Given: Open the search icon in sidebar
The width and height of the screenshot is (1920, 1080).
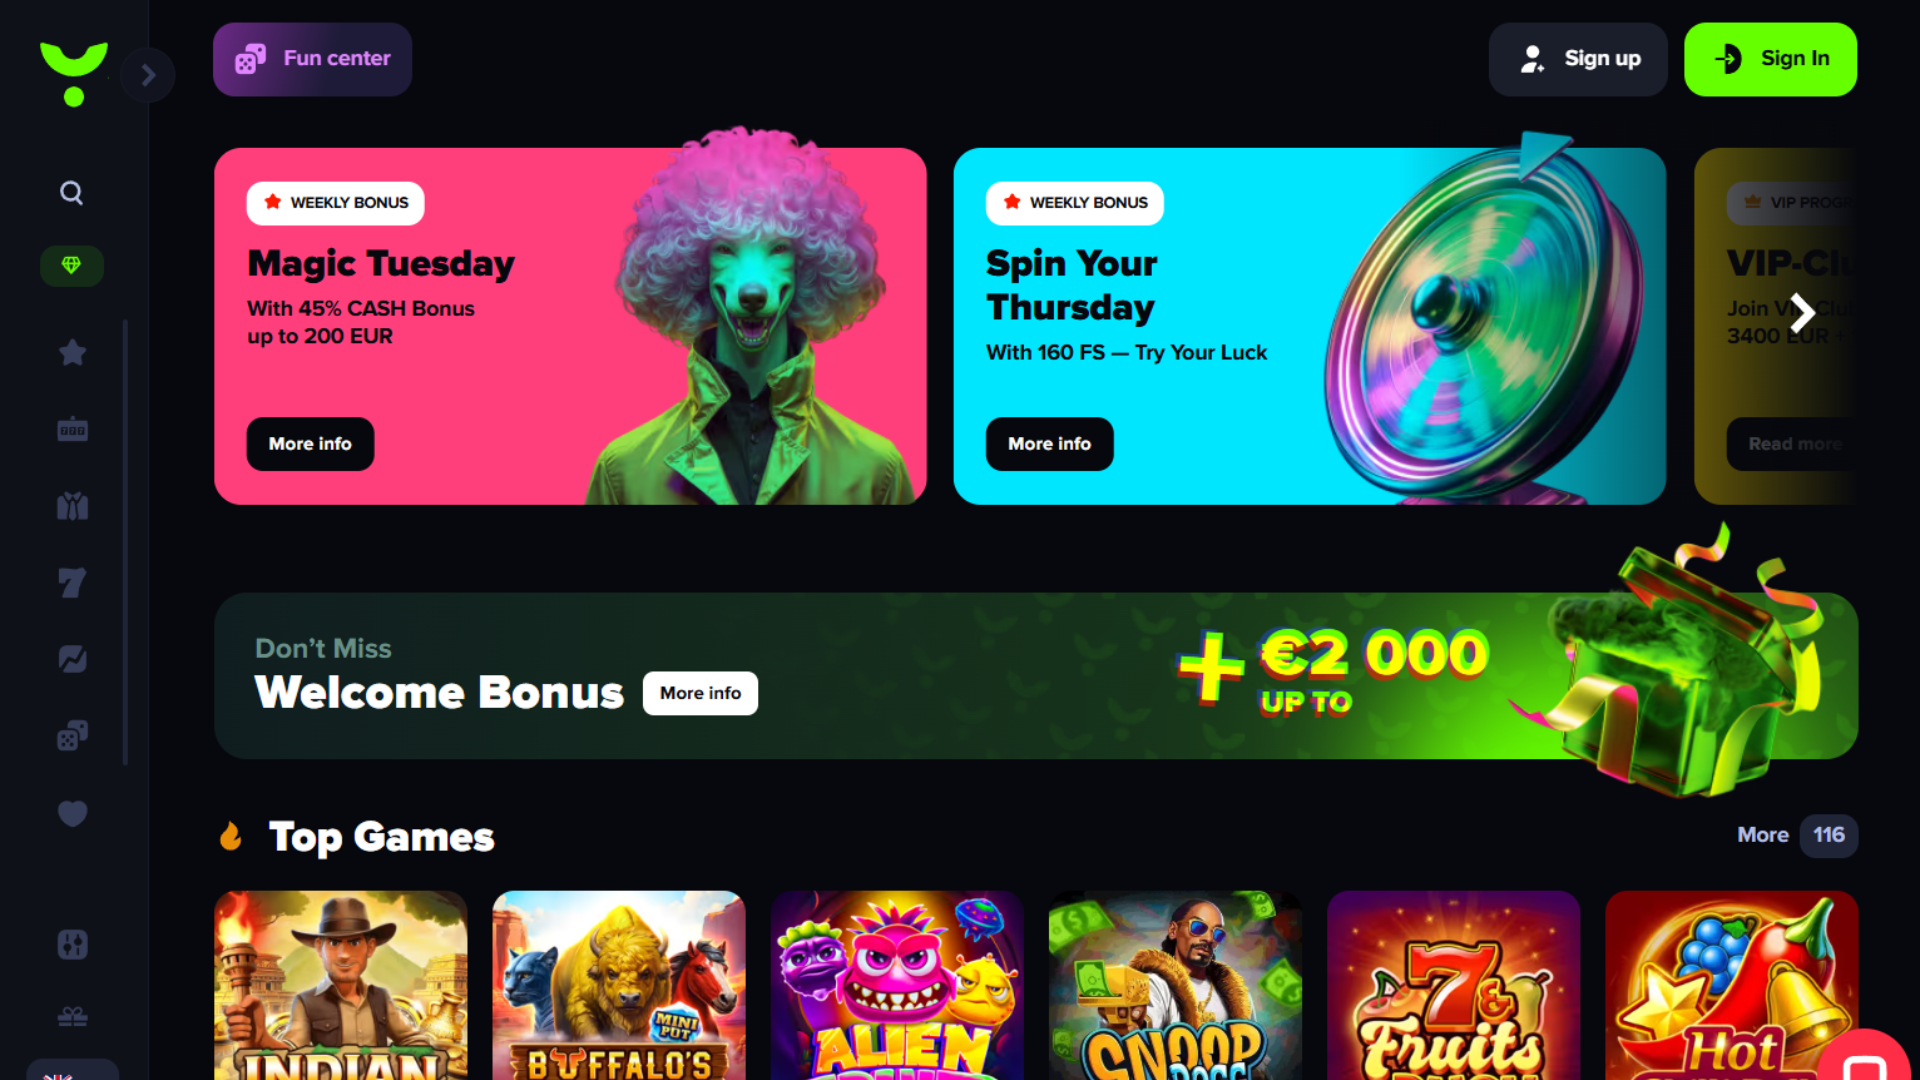Looking at the screenshot, I should pos(71,193).
